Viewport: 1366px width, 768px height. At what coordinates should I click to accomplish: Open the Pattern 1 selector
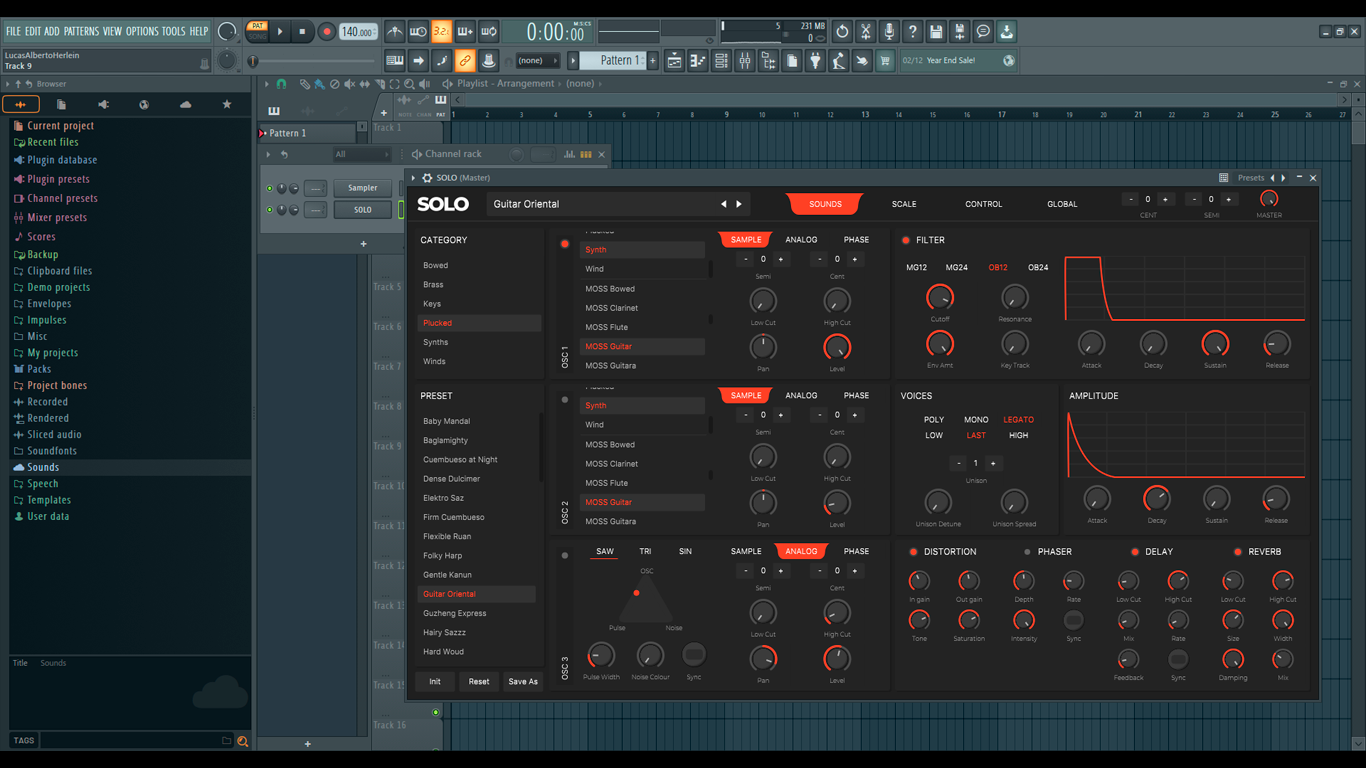point(615,61)
